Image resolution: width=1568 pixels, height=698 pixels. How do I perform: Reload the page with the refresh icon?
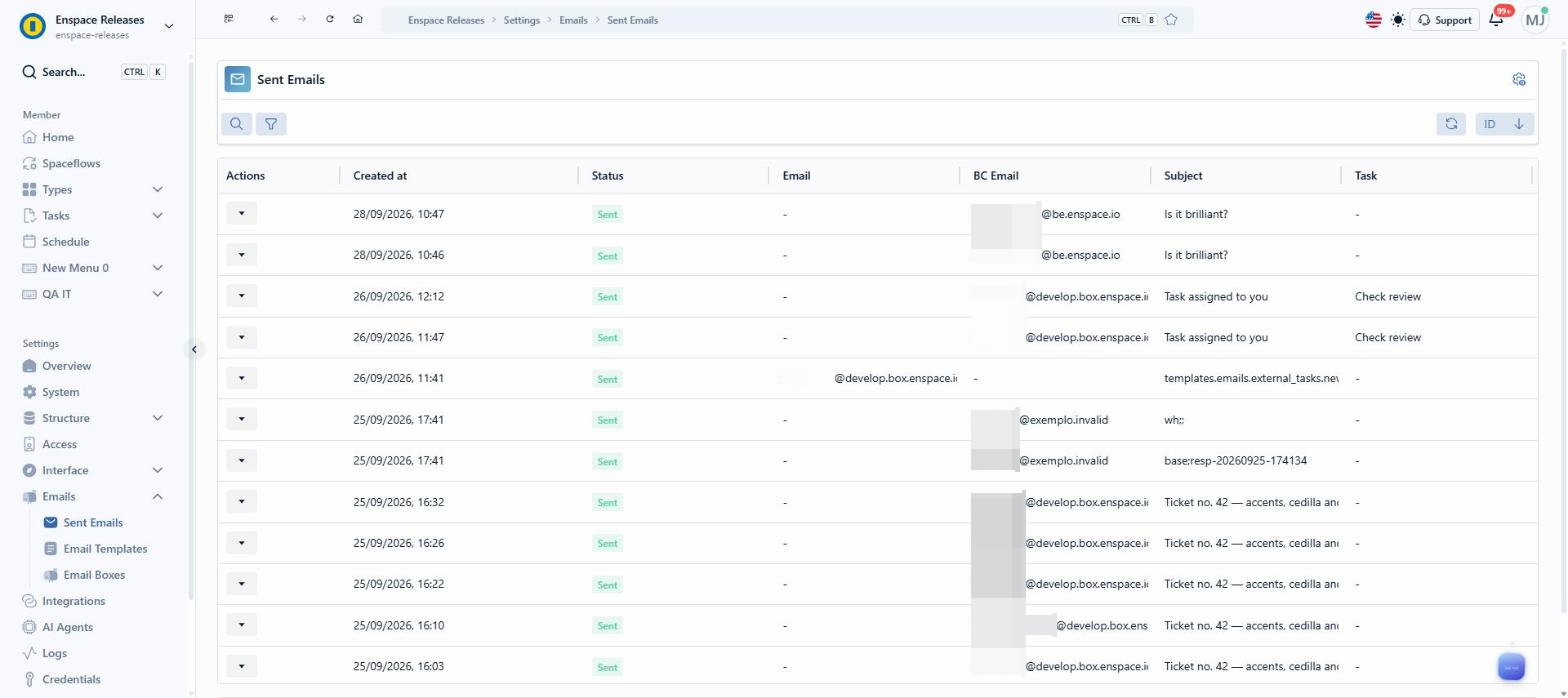(330, 19)
